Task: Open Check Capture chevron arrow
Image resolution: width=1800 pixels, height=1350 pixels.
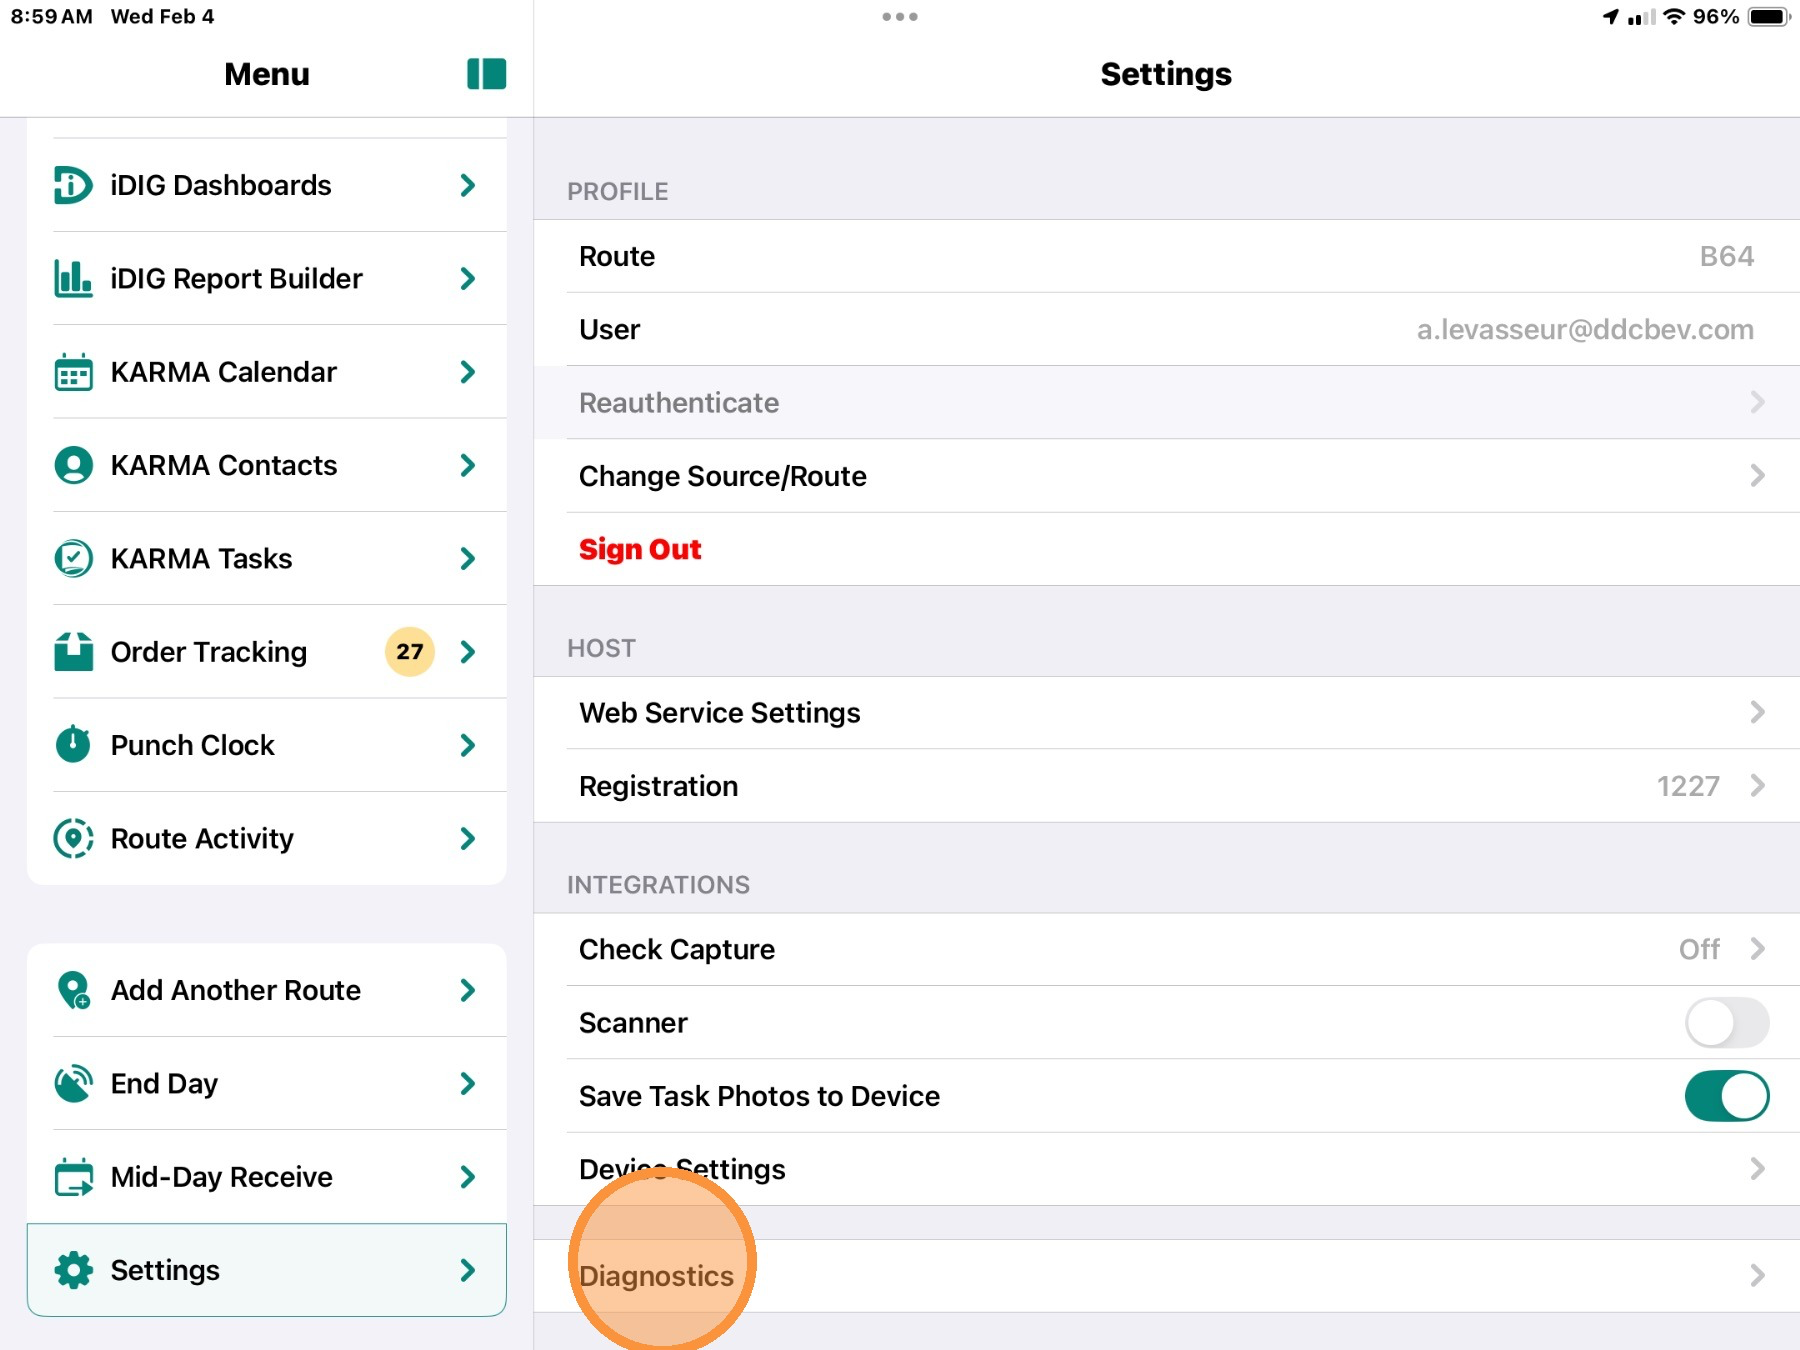Action: (1757, 949)
